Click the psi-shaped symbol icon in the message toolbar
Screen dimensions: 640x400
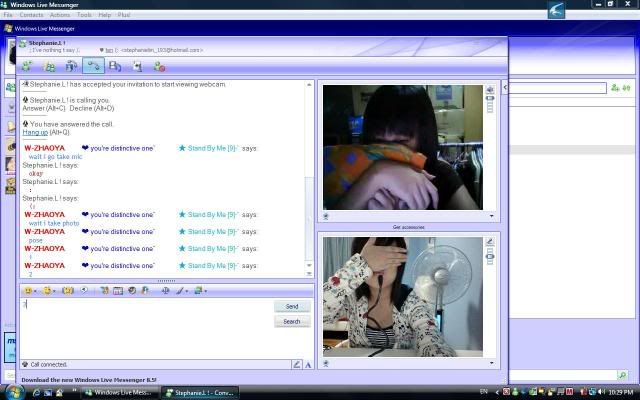165,291
